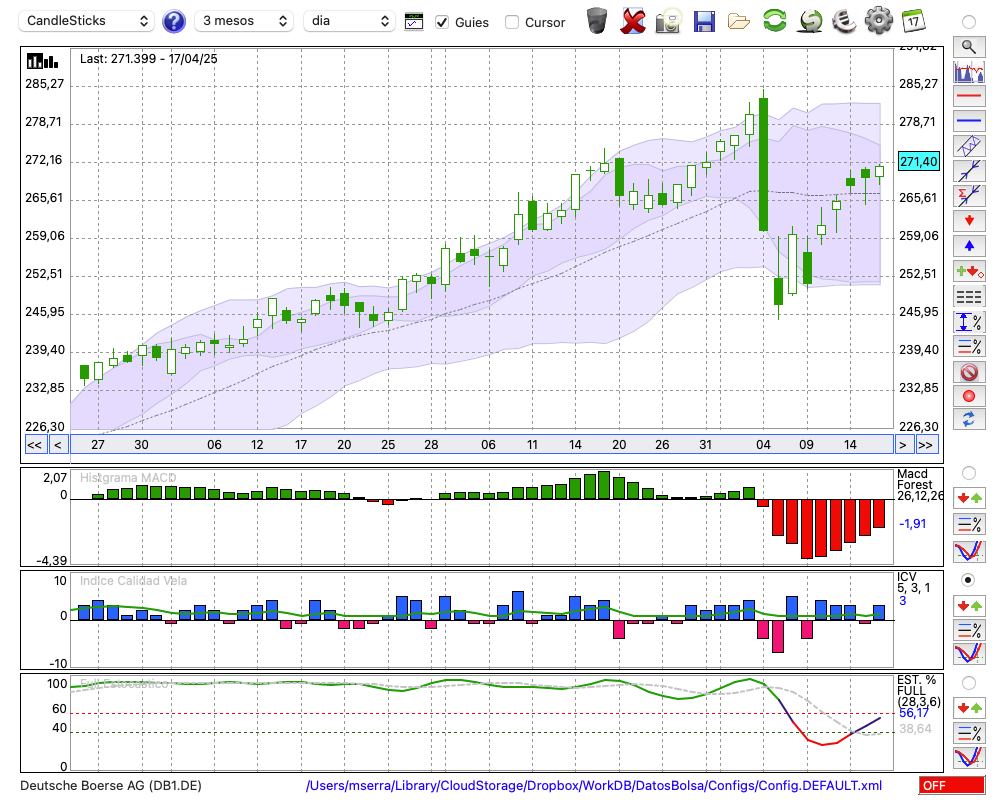The image size is (1000, 800).
Task: Open the 'dia' interval dropdown
Action: pos(349,21)
